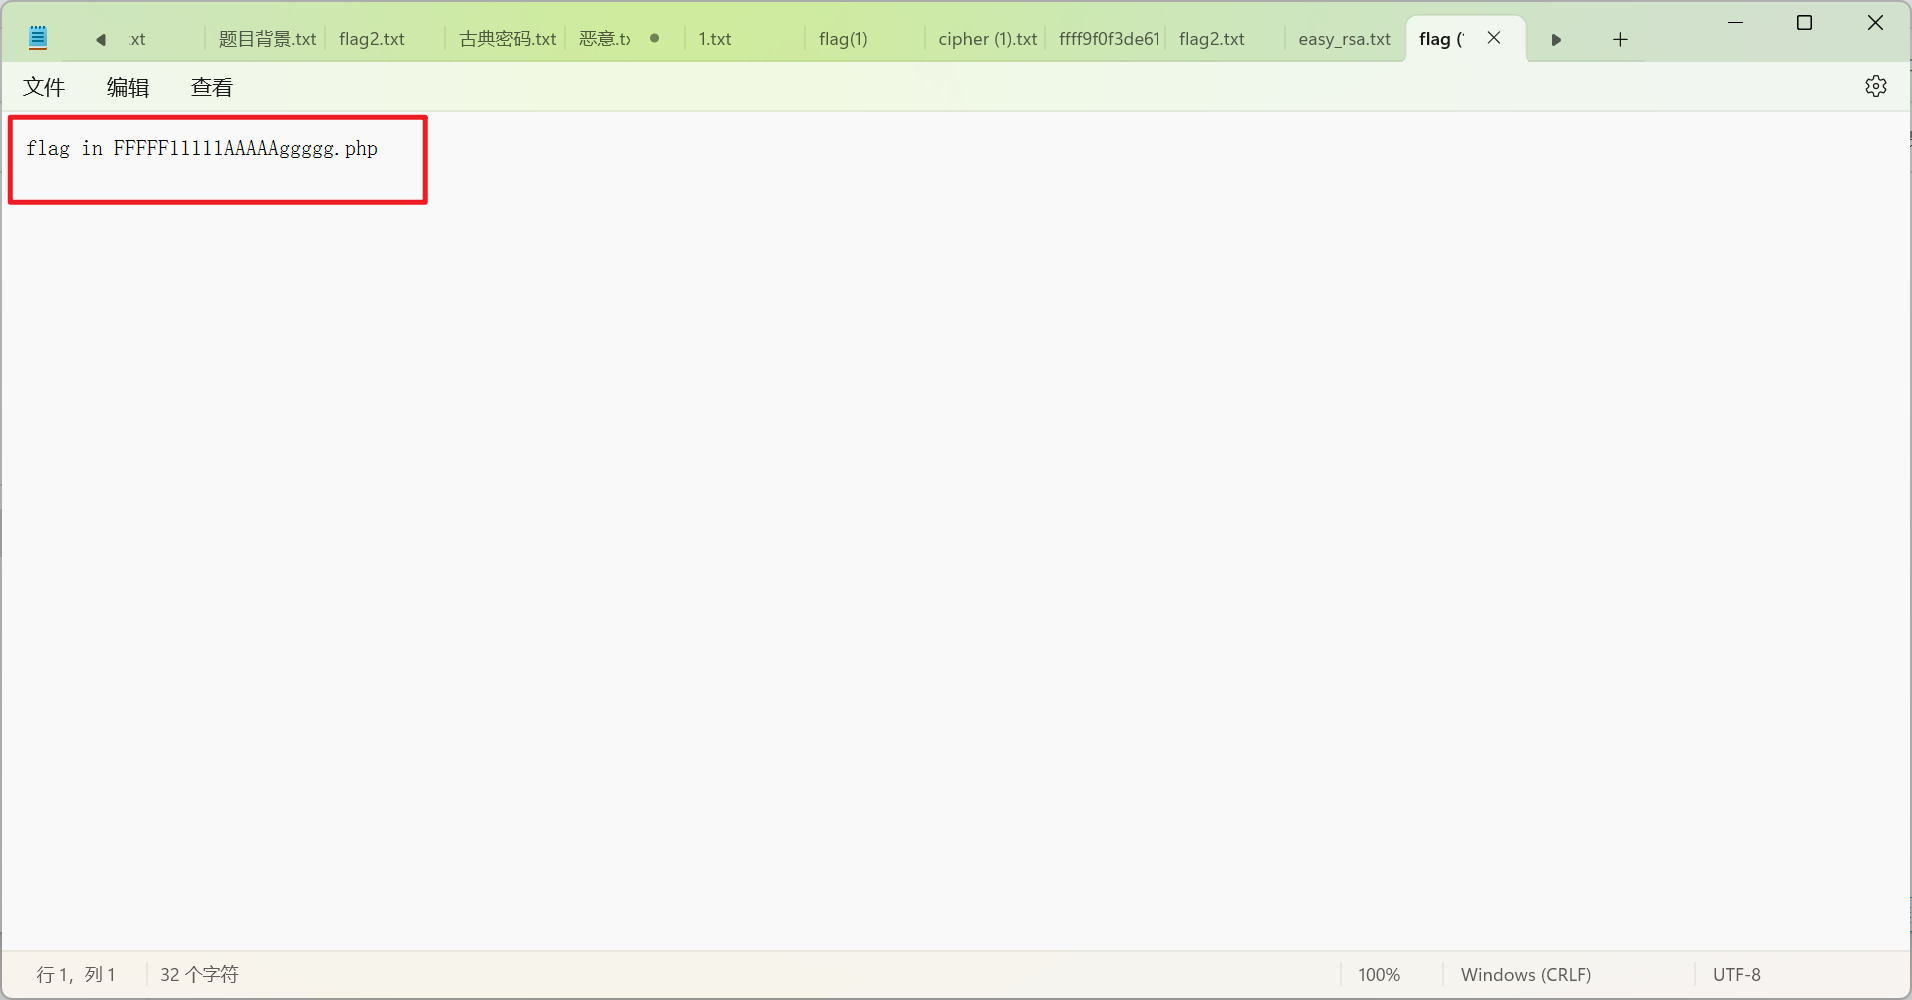Image resolution: width=1912 pixels, height=1000 pixels.
Task: Close the Notepad window
Action: click(1875, 22)
